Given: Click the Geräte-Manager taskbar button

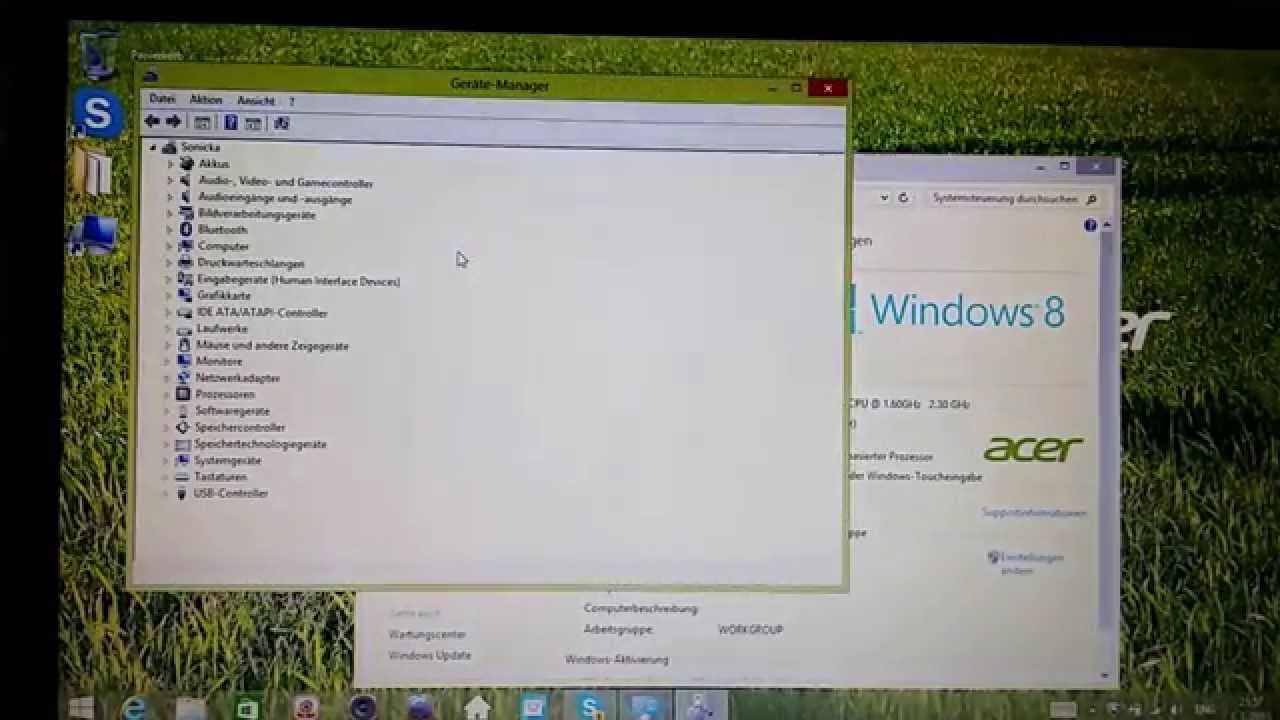Looking at the screenshot, I should 704,707.
